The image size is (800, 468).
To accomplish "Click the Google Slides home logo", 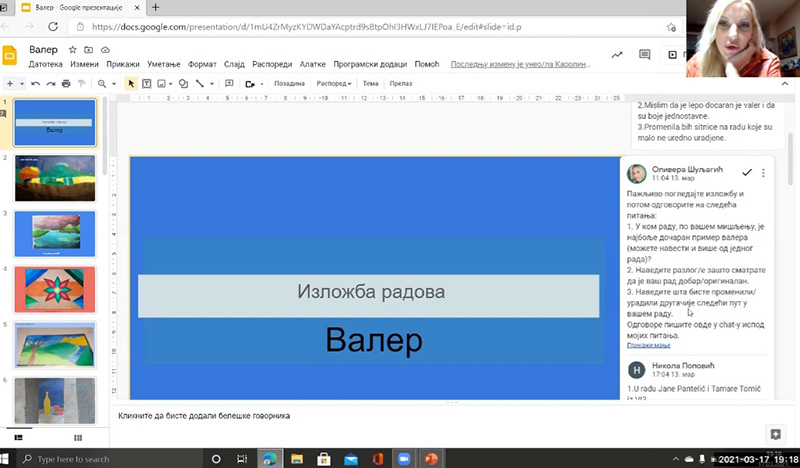I will [x=10, y=55].
